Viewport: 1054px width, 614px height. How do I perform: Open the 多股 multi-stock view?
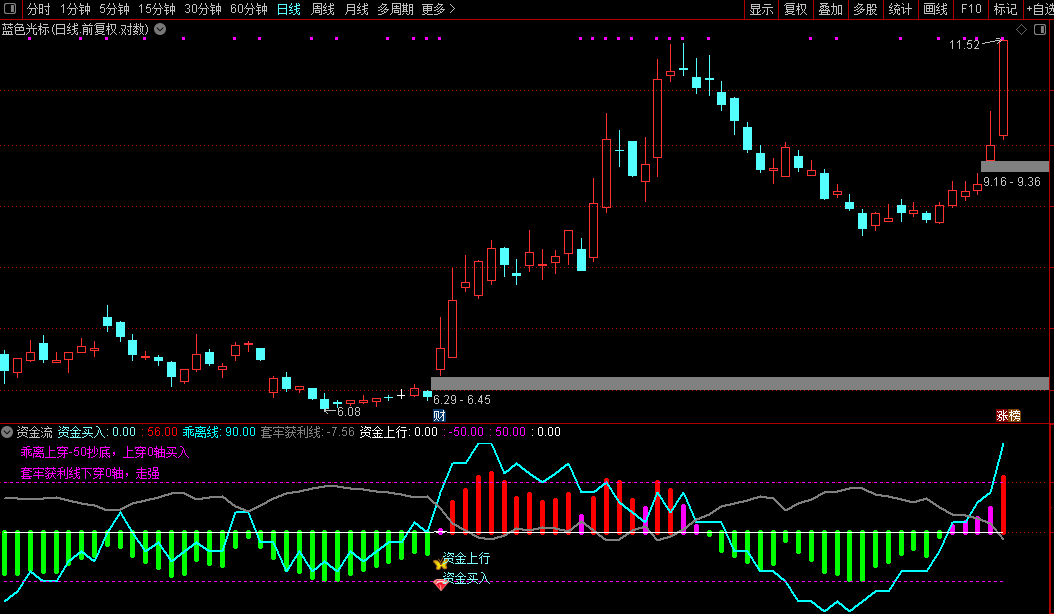[x=866, y=9]
